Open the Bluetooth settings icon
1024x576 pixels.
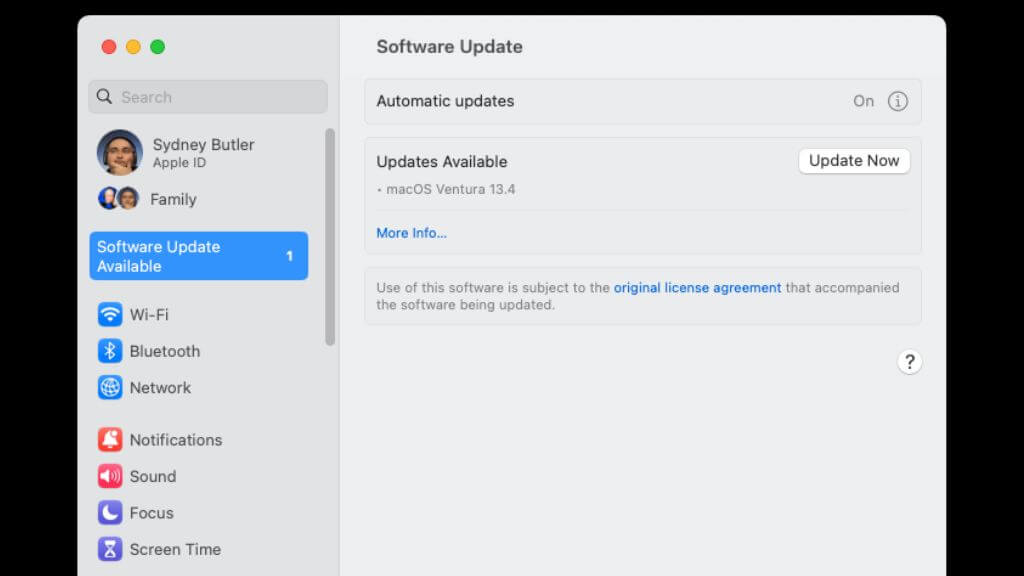click(x=110, y=351)
